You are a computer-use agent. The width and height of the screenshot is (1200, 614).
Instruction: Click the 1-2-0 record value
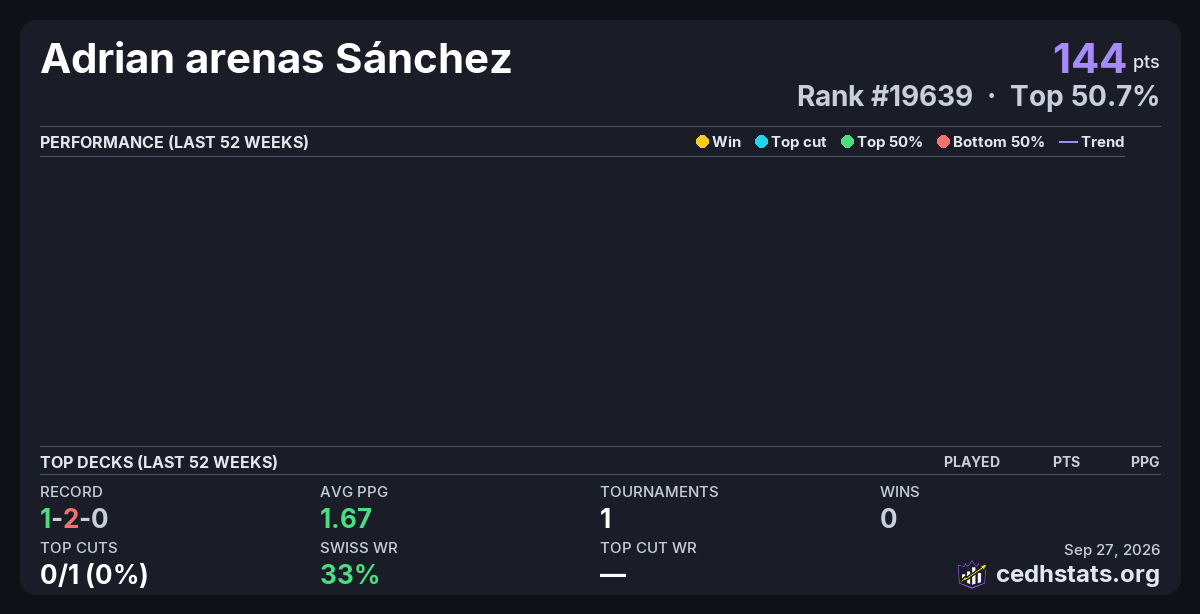74,518
